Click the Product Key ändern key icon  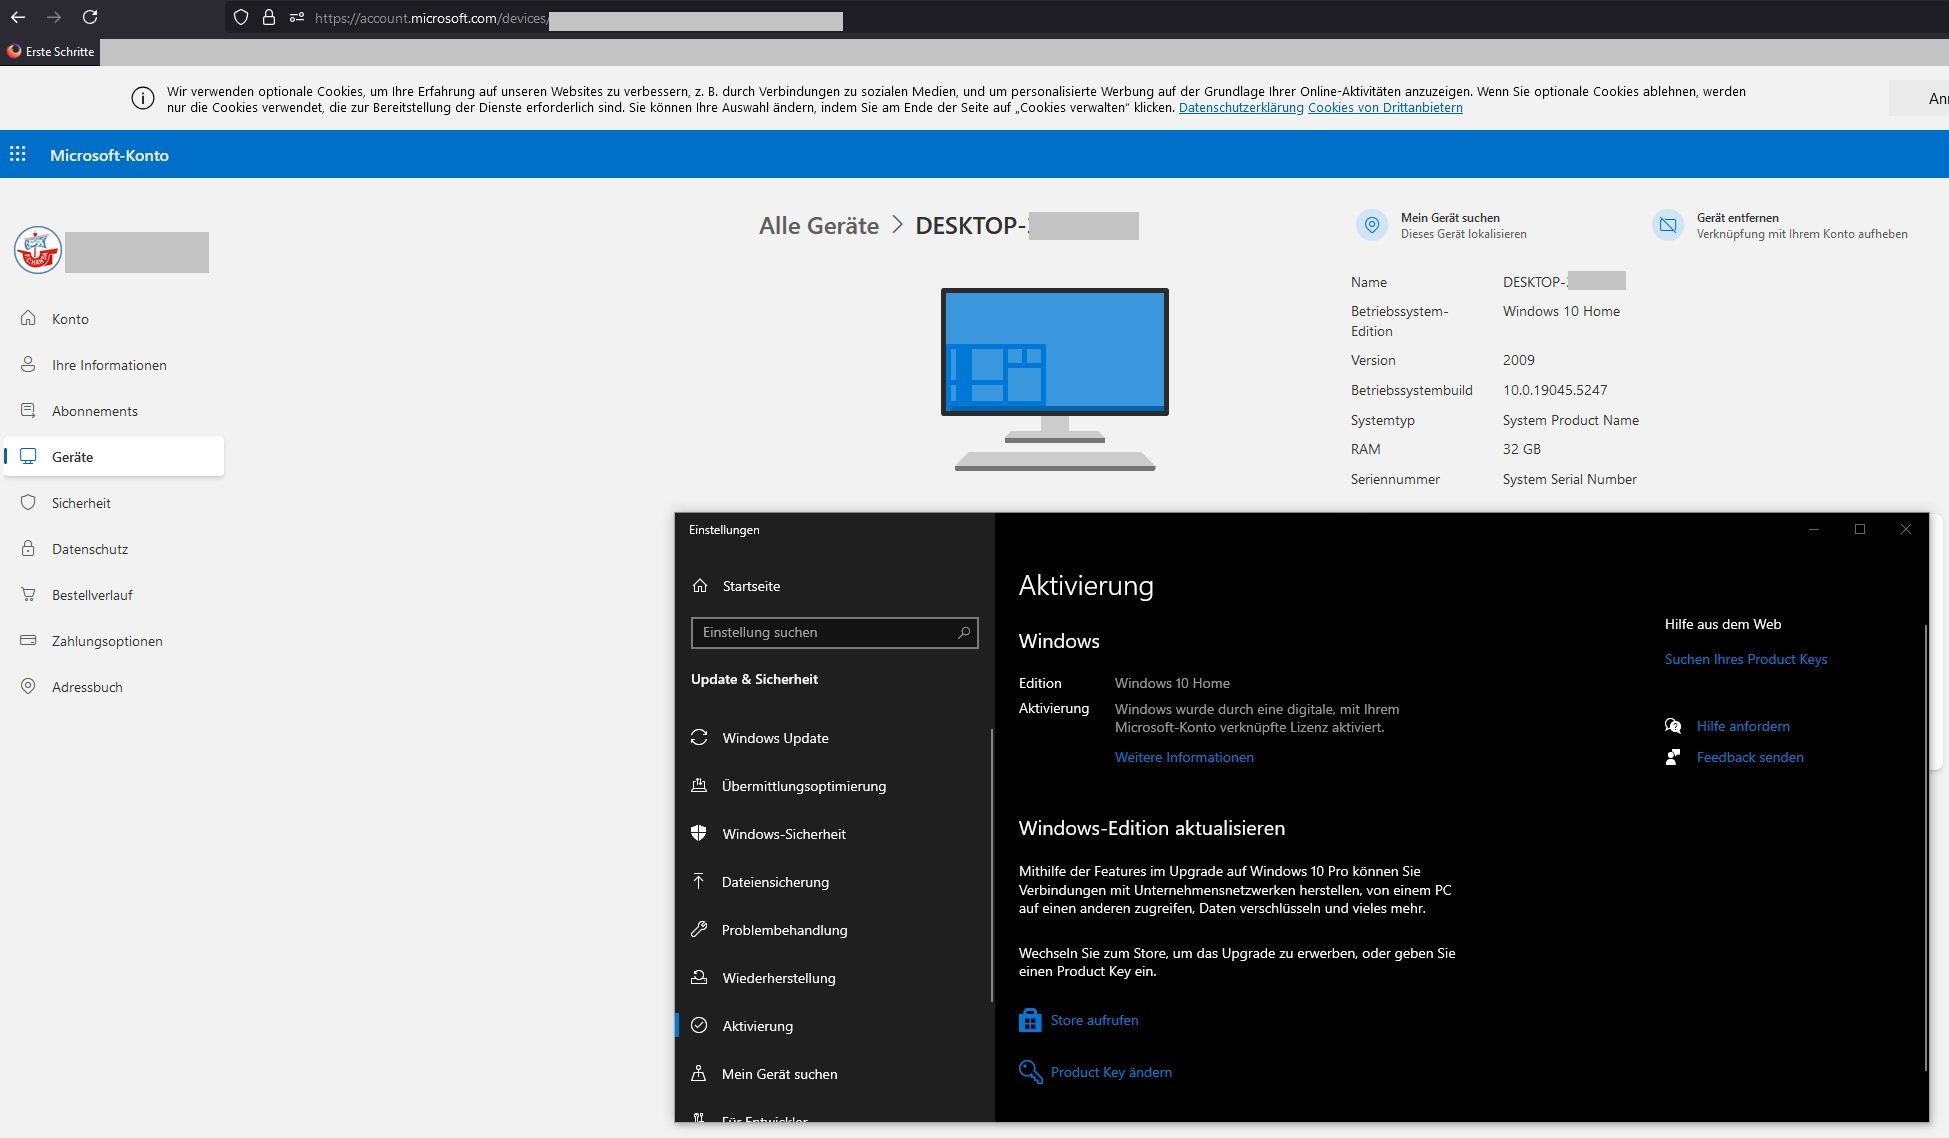pos(1030,1072)
